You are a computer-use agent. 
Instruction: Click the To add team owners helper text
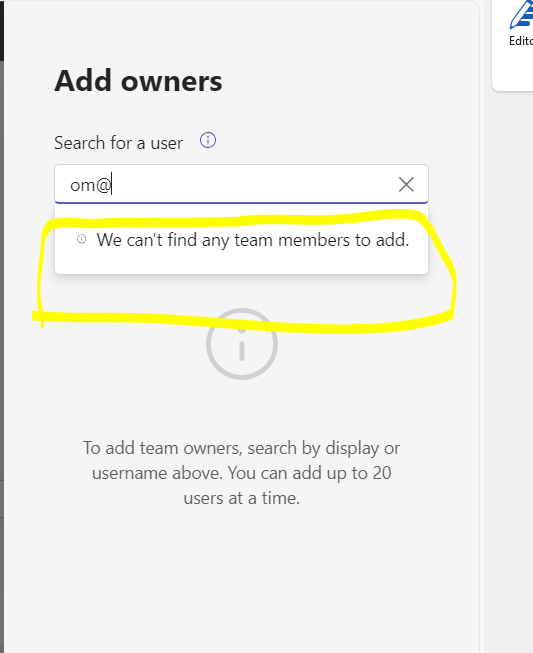(242, 473)
